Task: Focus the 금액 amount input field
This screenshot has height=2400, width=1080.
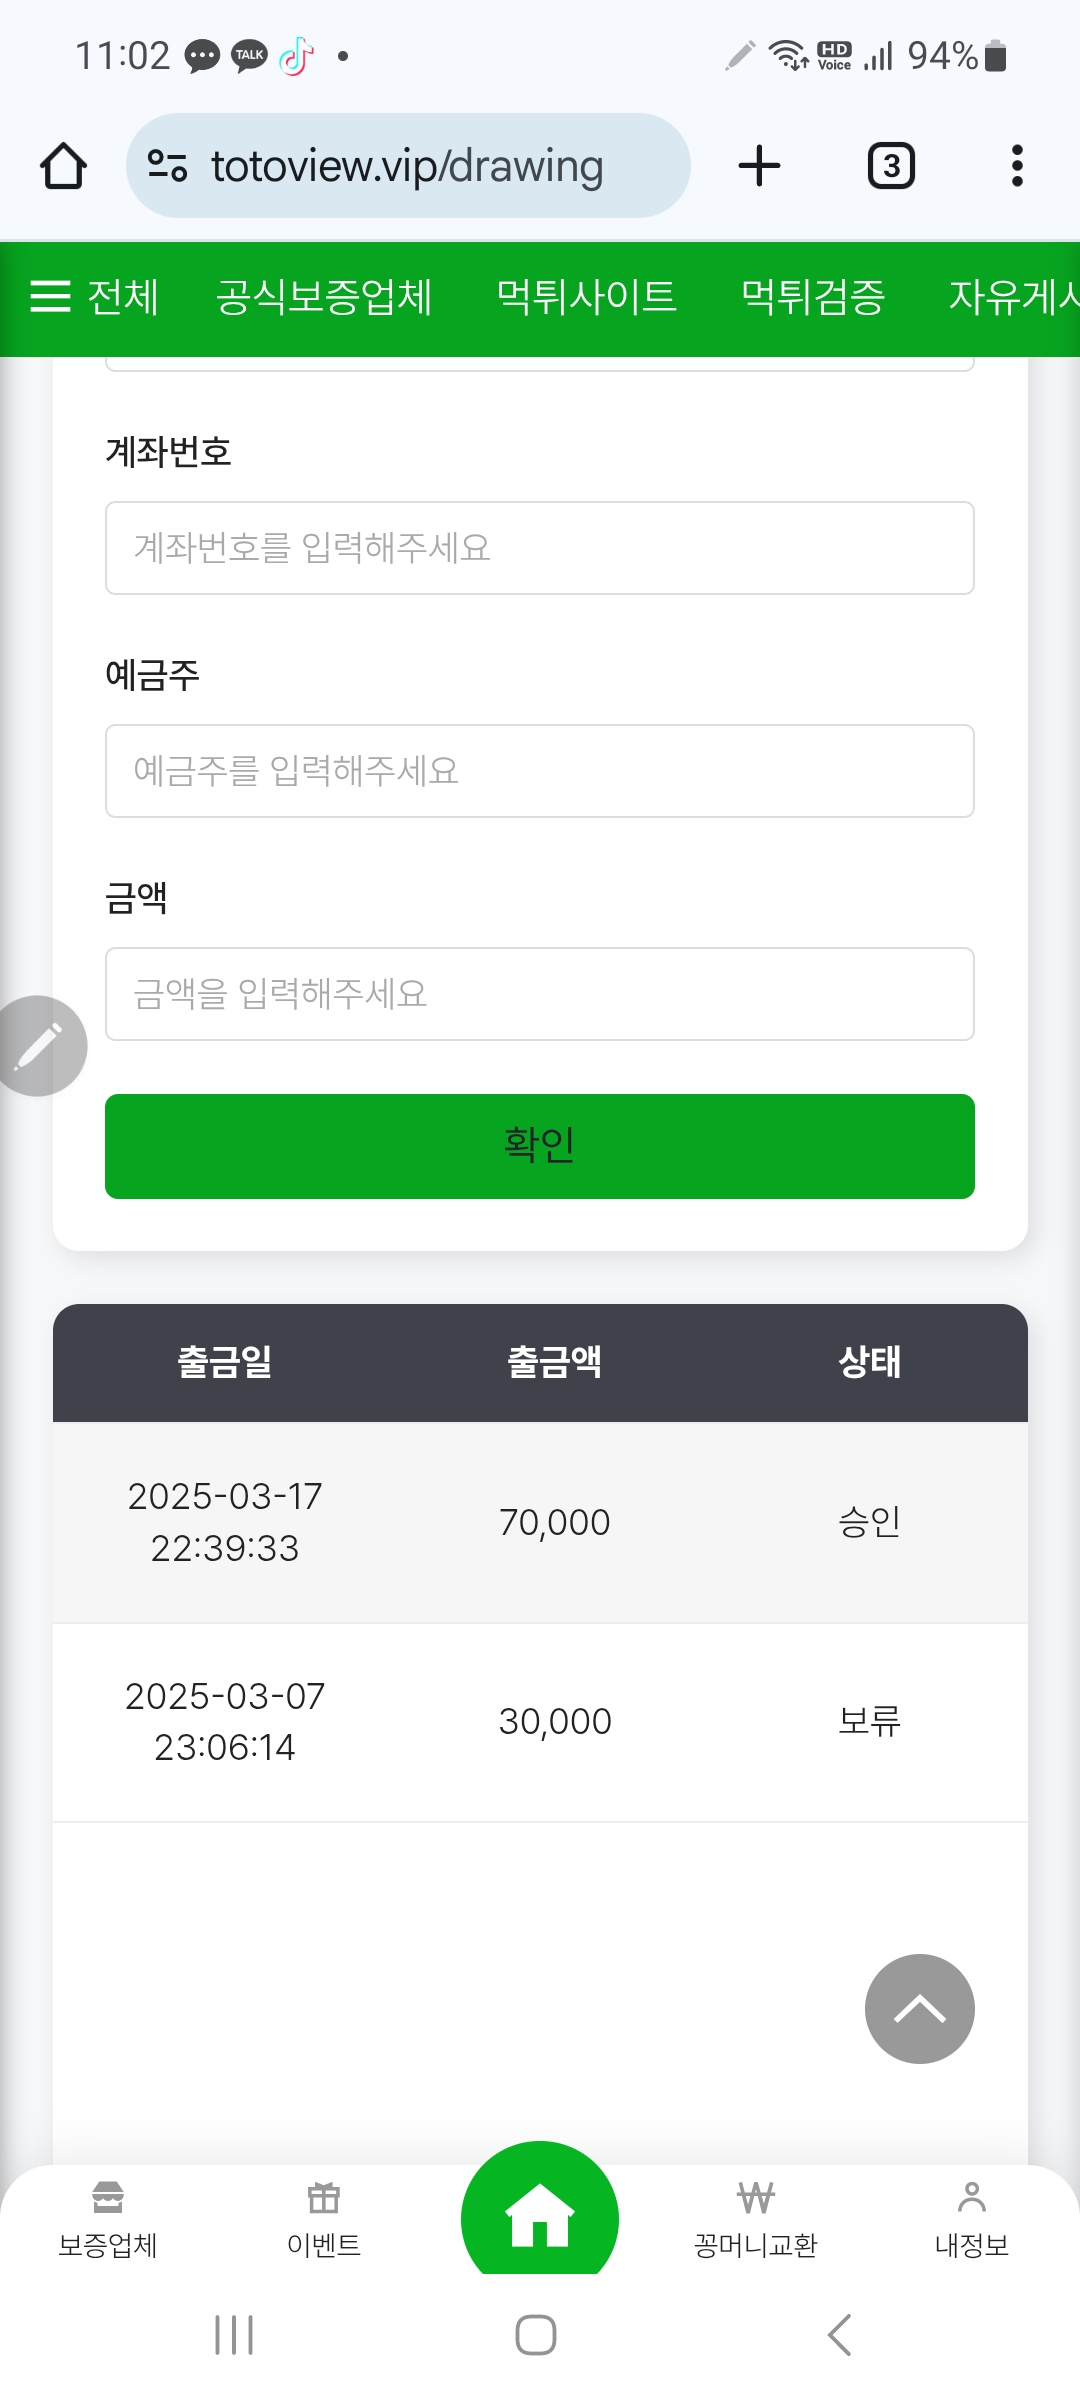Action: 540,994
